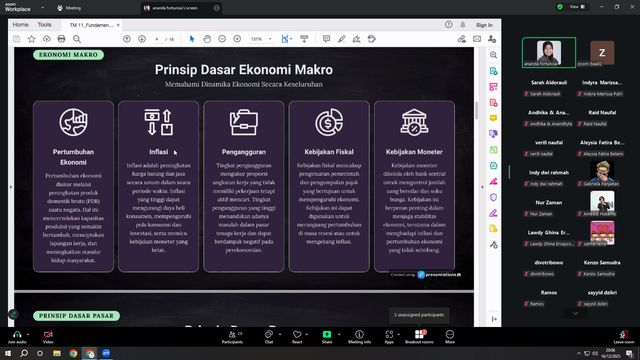Expand audio options arrow beside Join audio
Viewport: 640px width, 360px height.
[28, 334]
